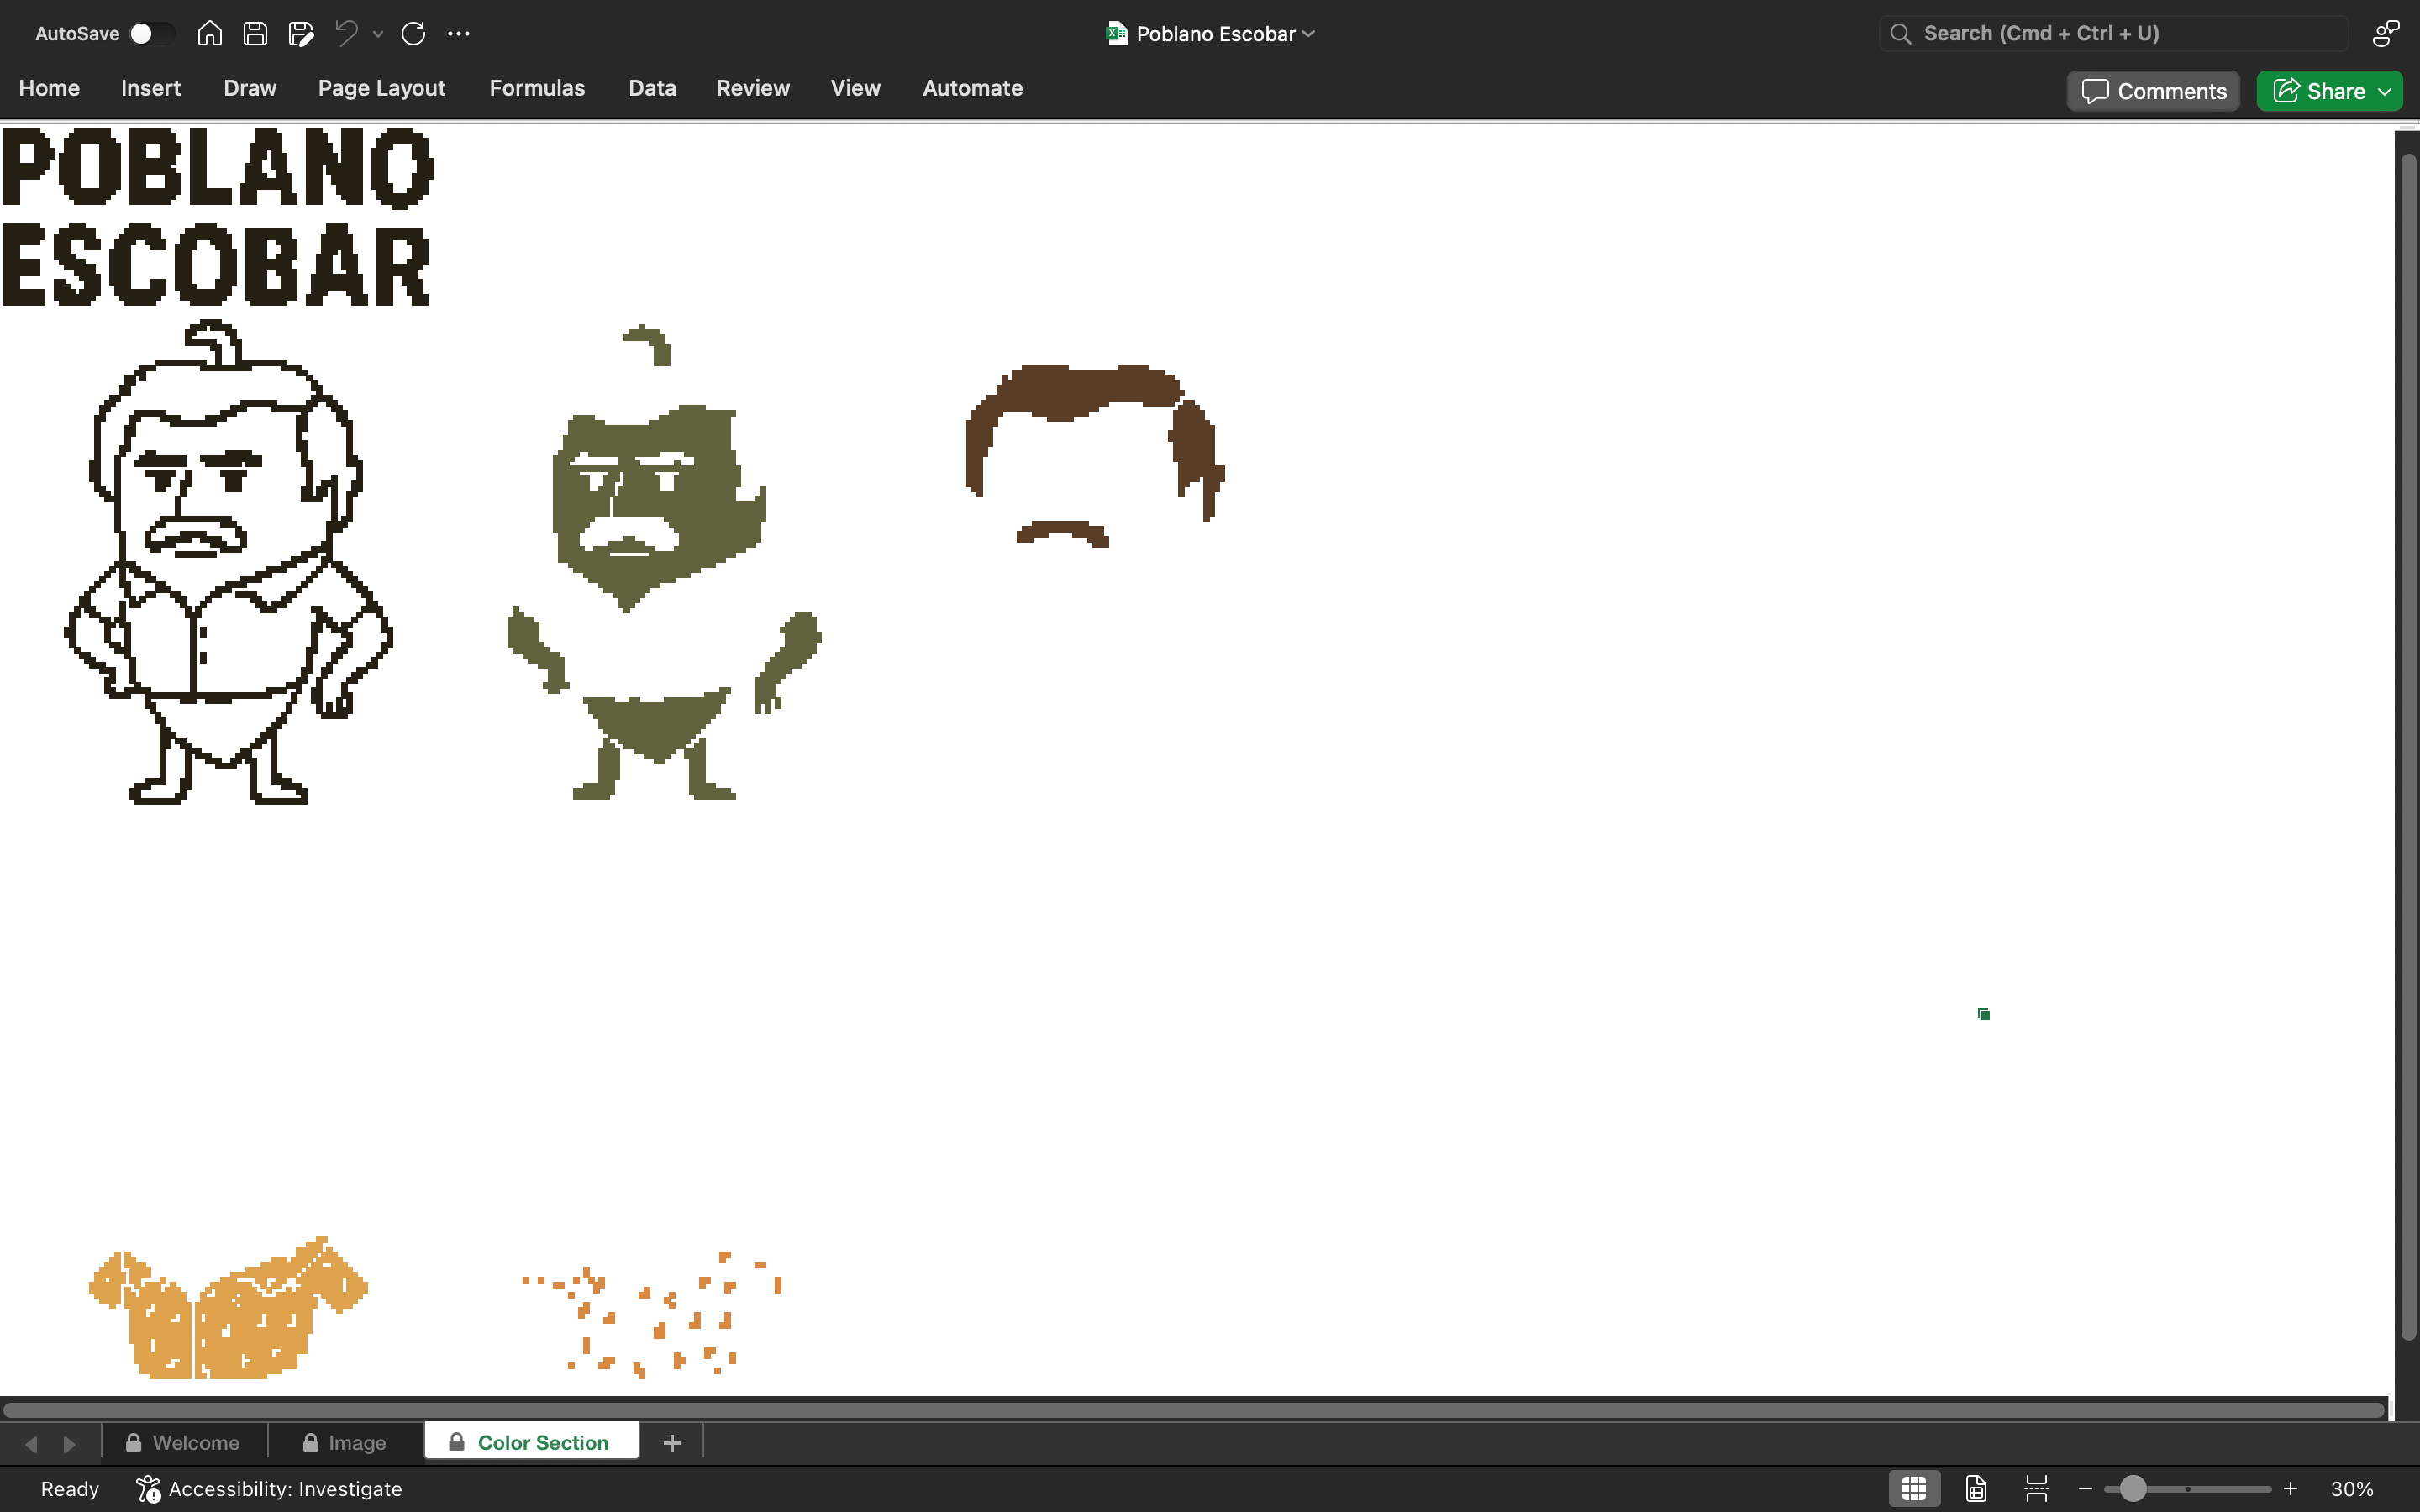The height and width of the screenshot is (1512, 2420).
Task: Open the Insert ribbon tab
Action: point(151,88)
